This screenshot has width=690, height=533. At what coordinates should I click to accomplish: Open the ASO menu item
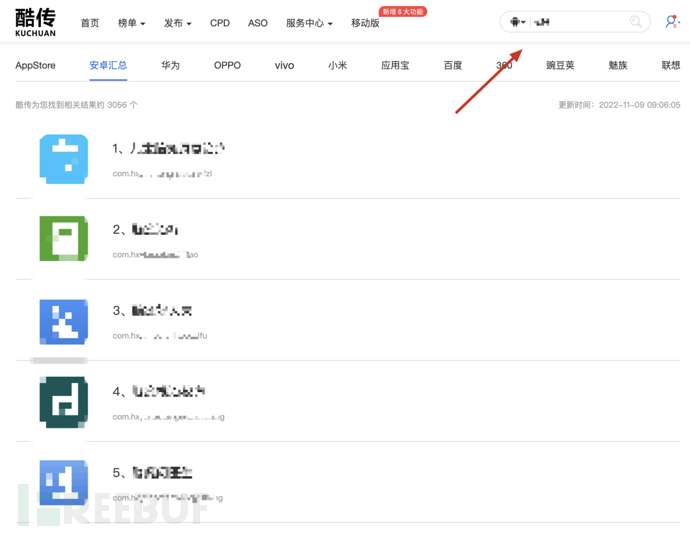pyautogui.click(x=257, y=23)
